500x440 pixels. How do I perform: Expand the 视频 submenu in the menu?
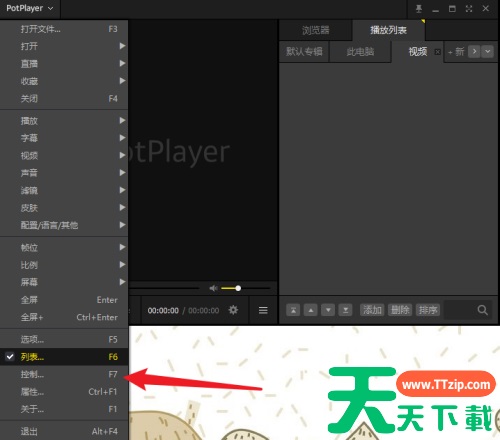click(x=64, y=155)
